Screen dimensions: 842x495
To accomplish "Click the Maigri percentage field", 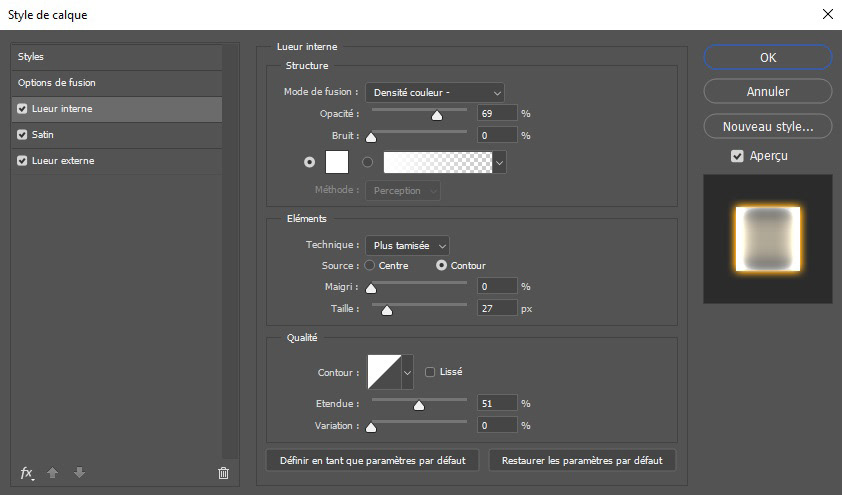I will pos(497,286).
